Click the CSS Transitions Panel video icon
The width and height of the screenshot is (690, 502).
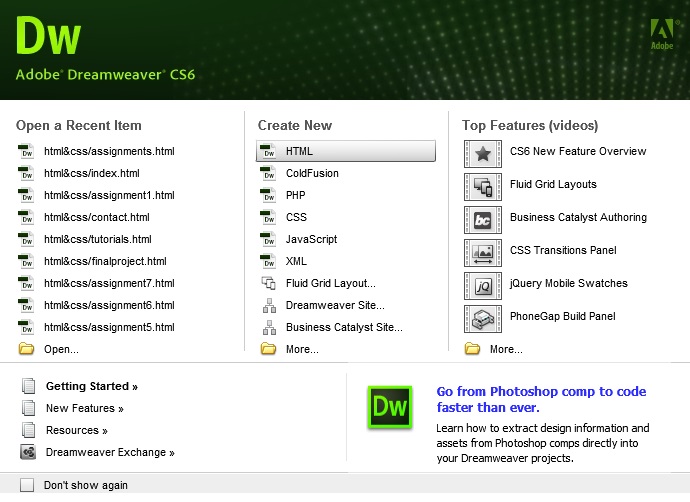pos(483,253)
